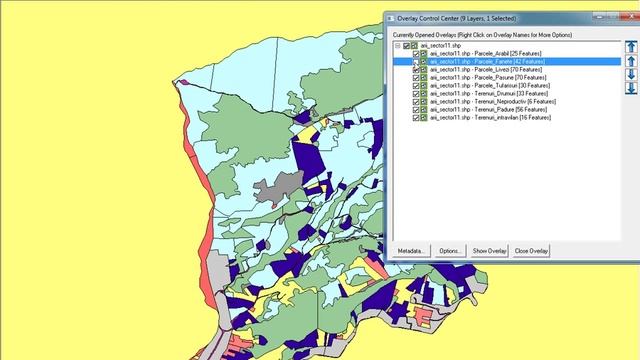
Task: Open the Metadata... button
Action: tap(411, 251)
